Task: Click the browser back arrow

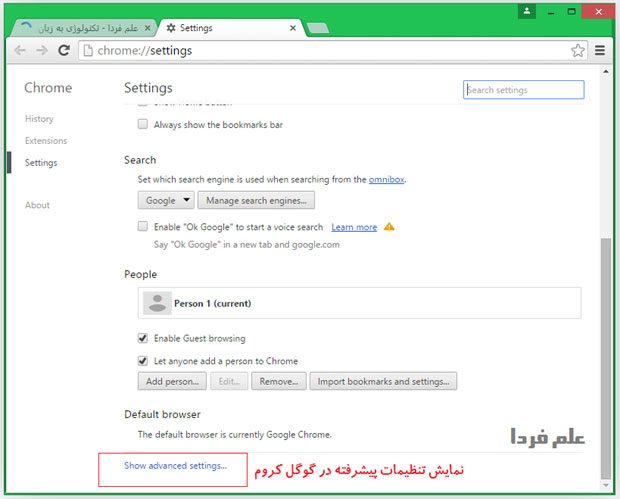Action: coord(21,50)
